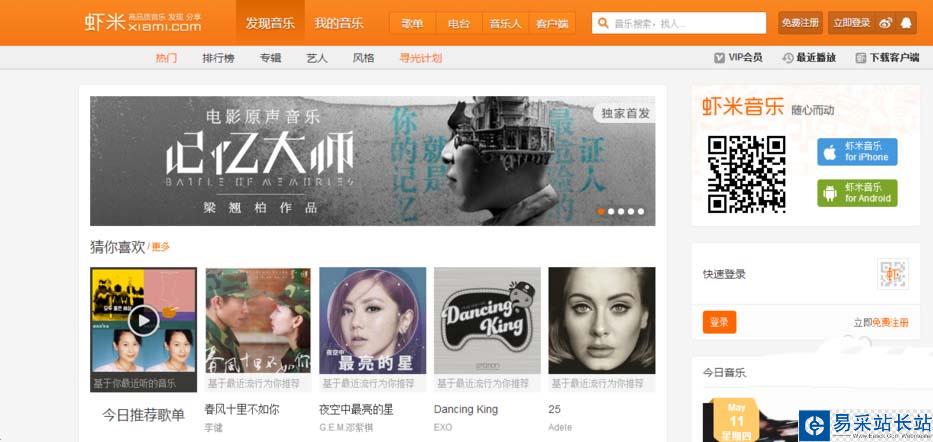The height and width of the screenshot is (442, 933).
Task: Click the search magnifier icon
Action: click(x=603, y=23)
